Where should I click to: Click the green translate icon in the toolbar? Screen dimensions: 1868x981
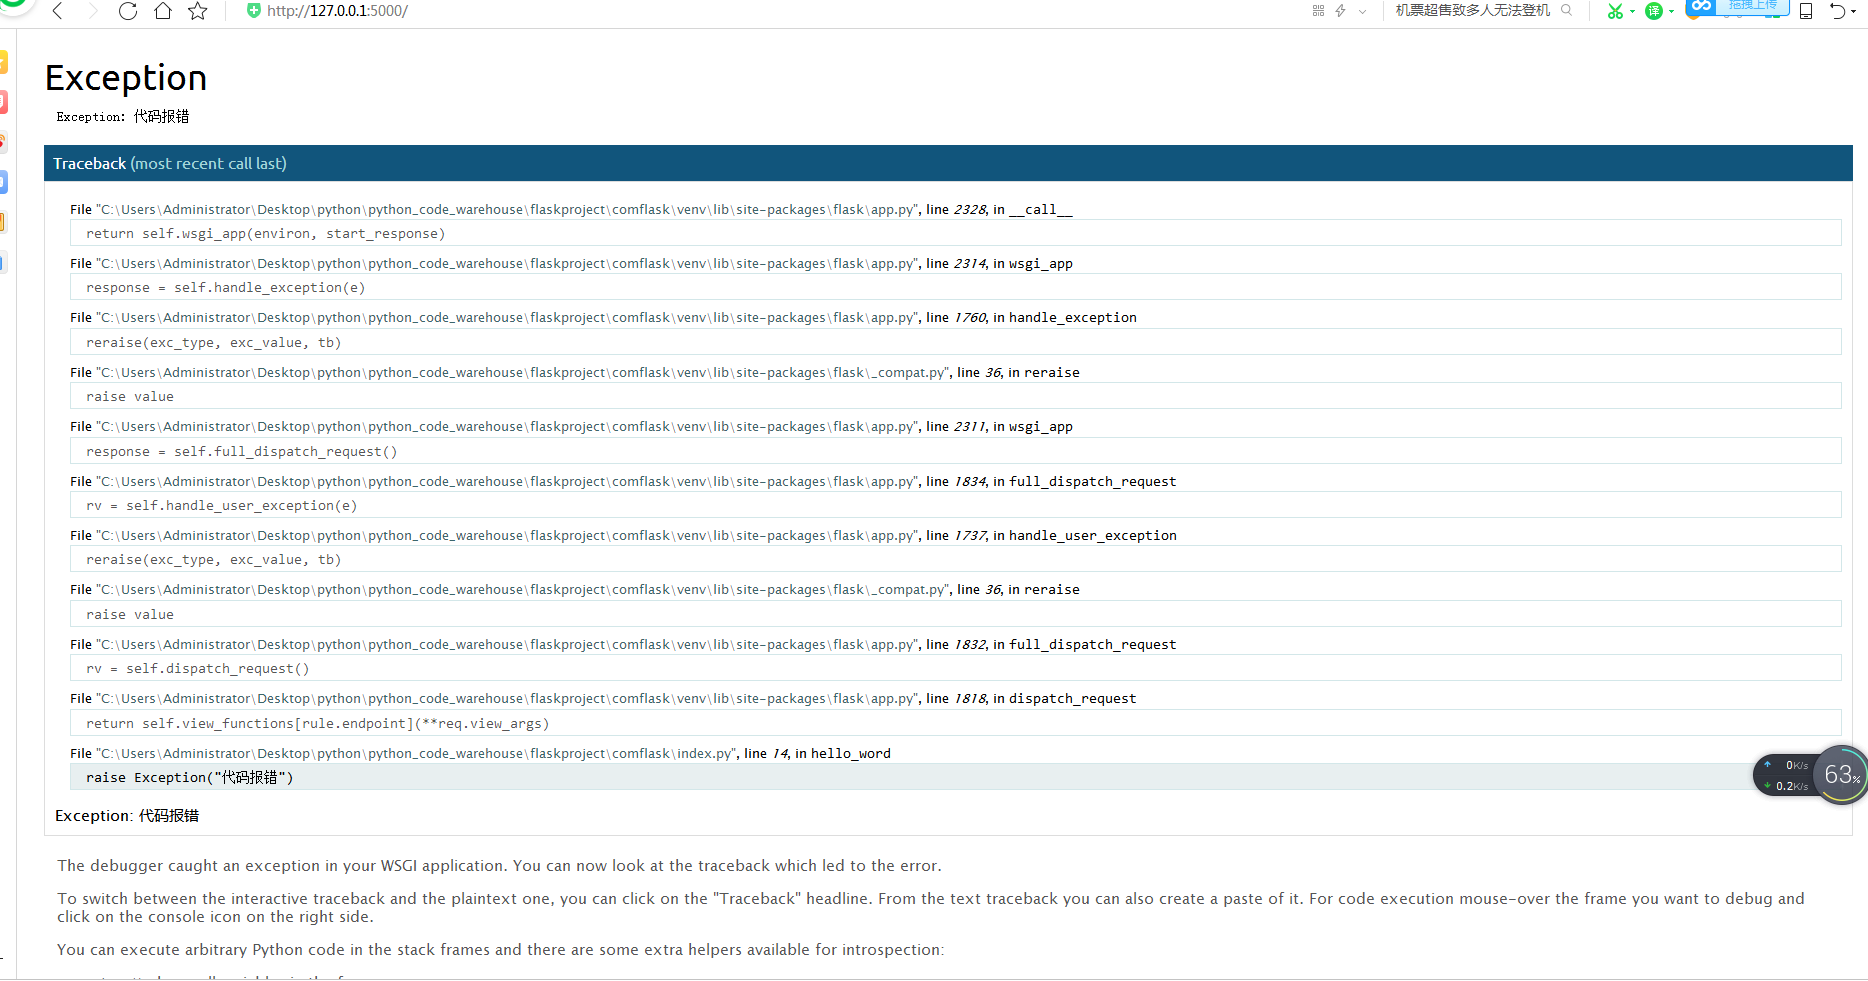tap(1655, 11)
